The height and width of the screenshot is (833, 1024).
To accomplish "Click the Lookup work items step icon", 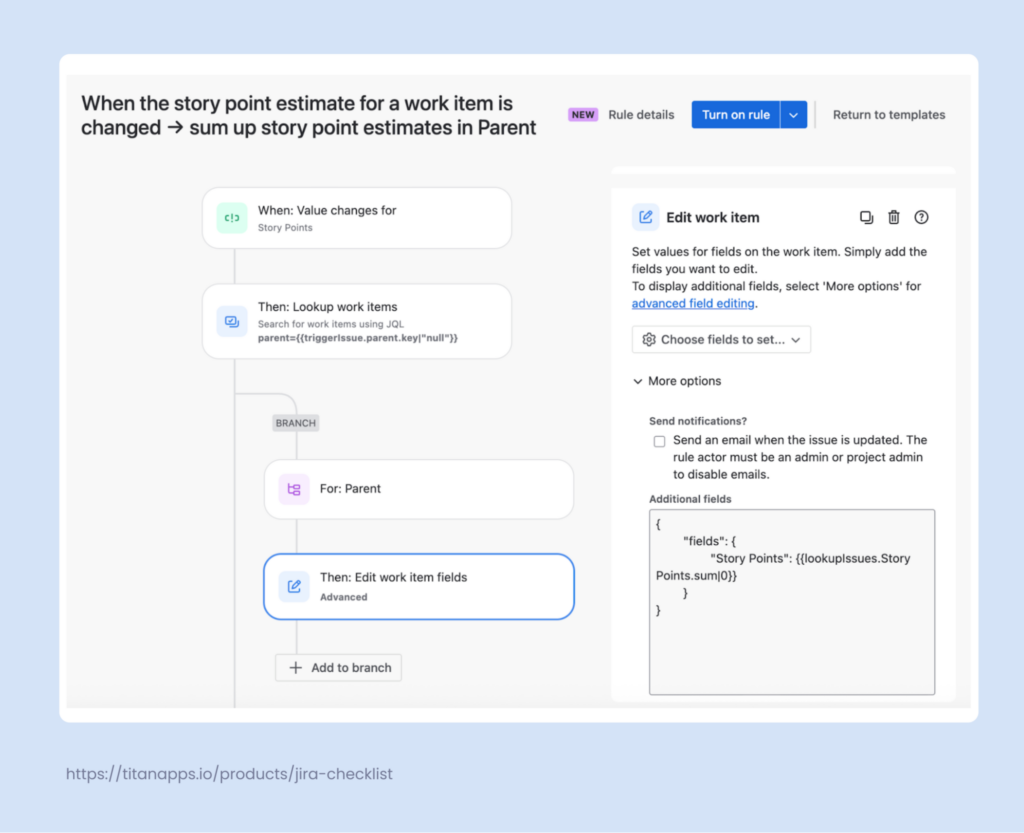I will coord(232,320).
